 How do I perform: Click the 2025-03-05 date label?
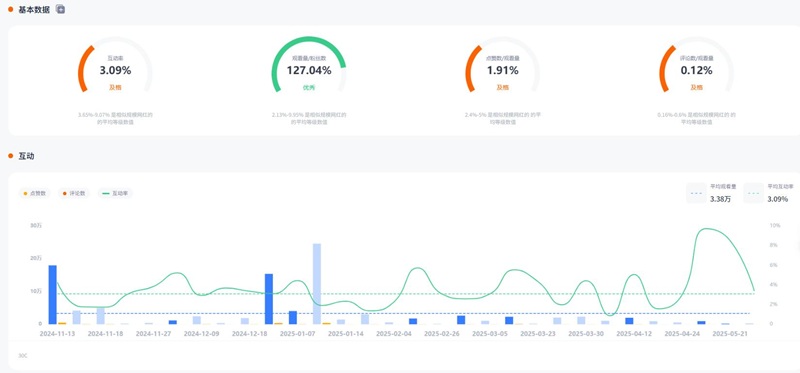(490, 334)
